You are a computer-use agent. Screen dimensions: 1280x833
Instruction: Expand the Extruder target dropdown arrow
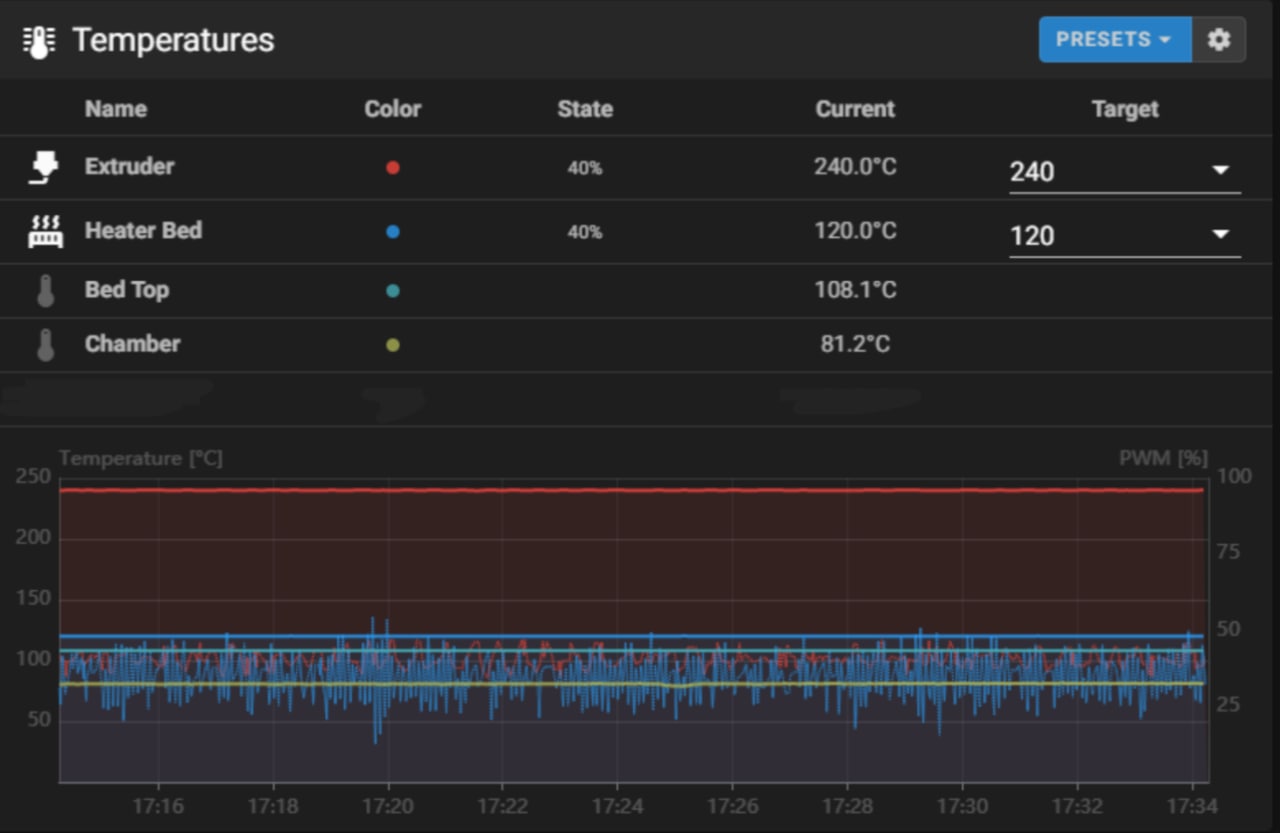click(x=1220, y=171)
